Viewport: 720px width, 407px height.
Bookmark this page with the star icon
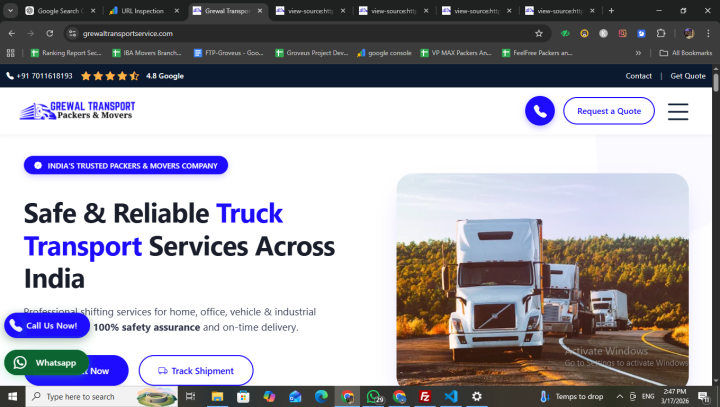point(539,34)
